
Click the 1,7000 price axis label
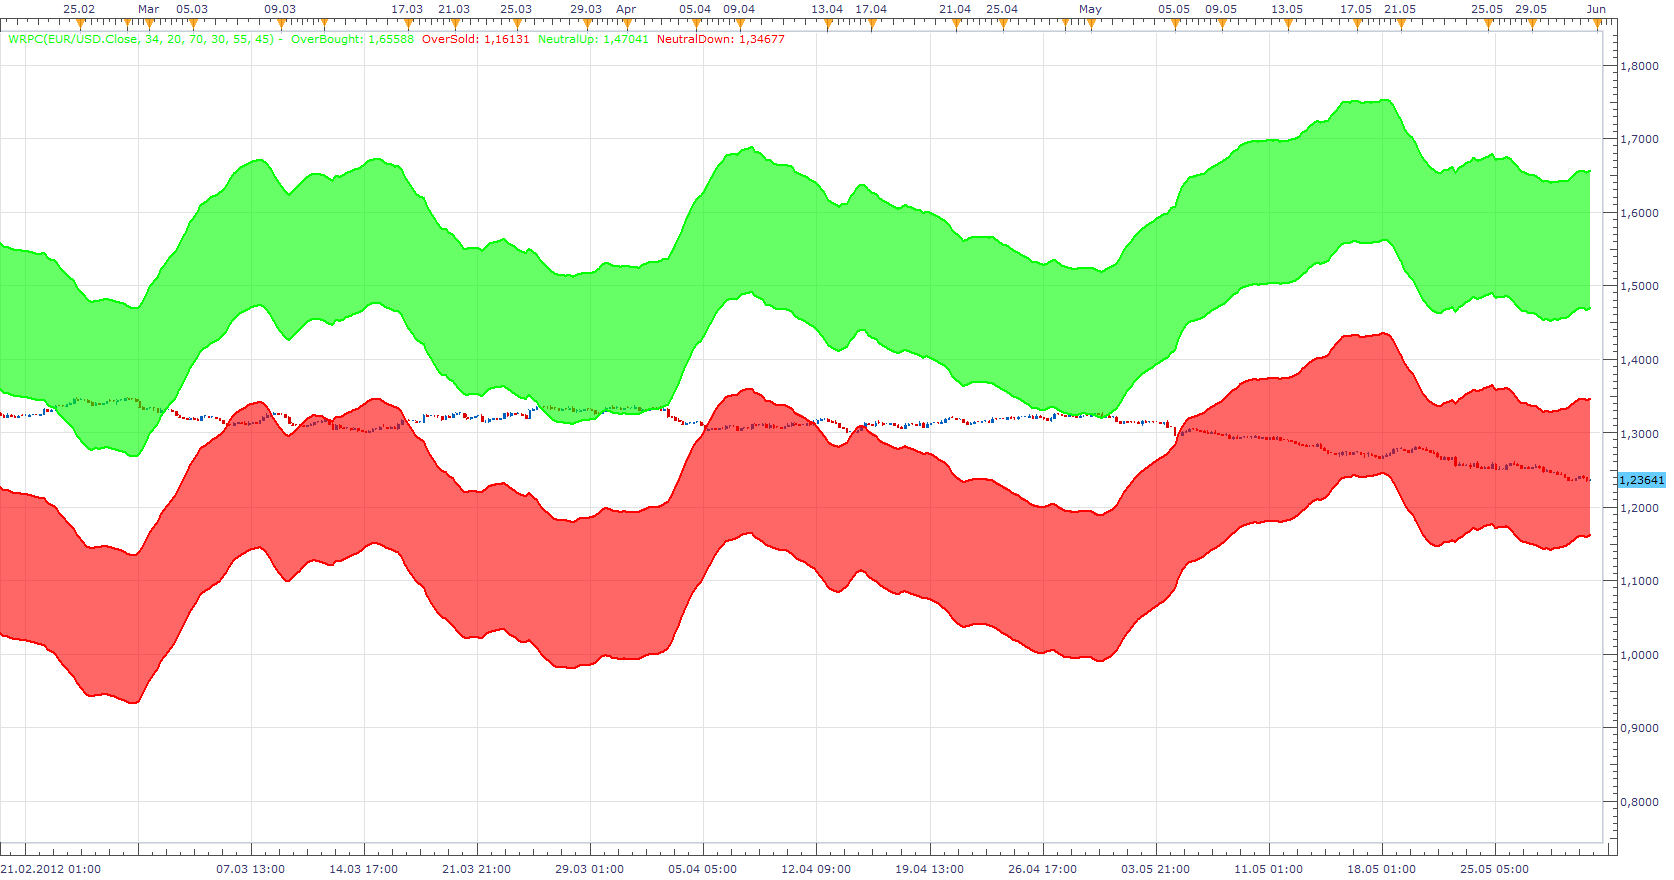(x=1639, y=139)
